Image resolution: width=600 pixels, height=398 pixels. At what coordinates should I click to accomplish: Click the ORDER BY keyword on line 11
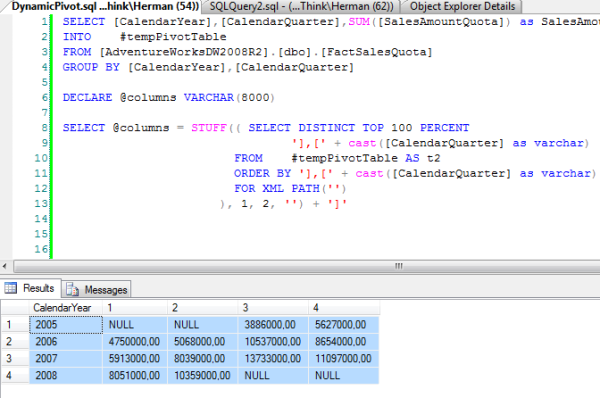[262, 173]
